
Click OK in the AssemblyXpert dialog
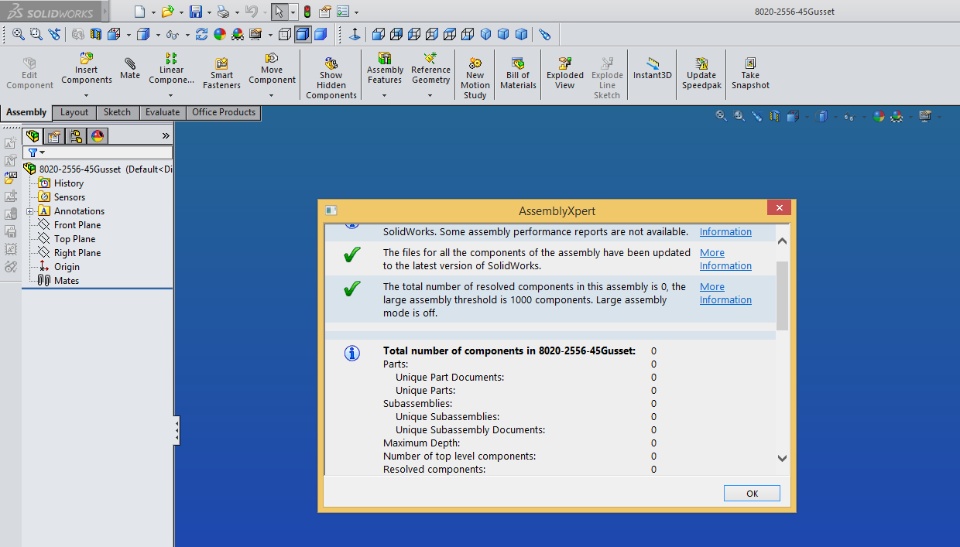752,494
